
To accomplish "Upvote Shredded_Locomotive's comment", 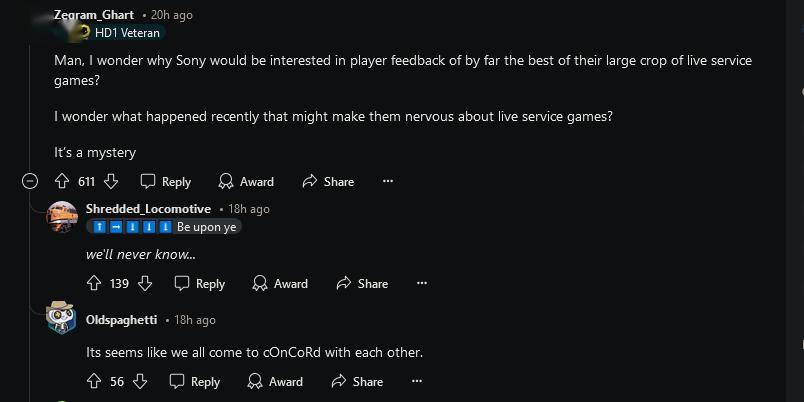I will click(94, 283).
